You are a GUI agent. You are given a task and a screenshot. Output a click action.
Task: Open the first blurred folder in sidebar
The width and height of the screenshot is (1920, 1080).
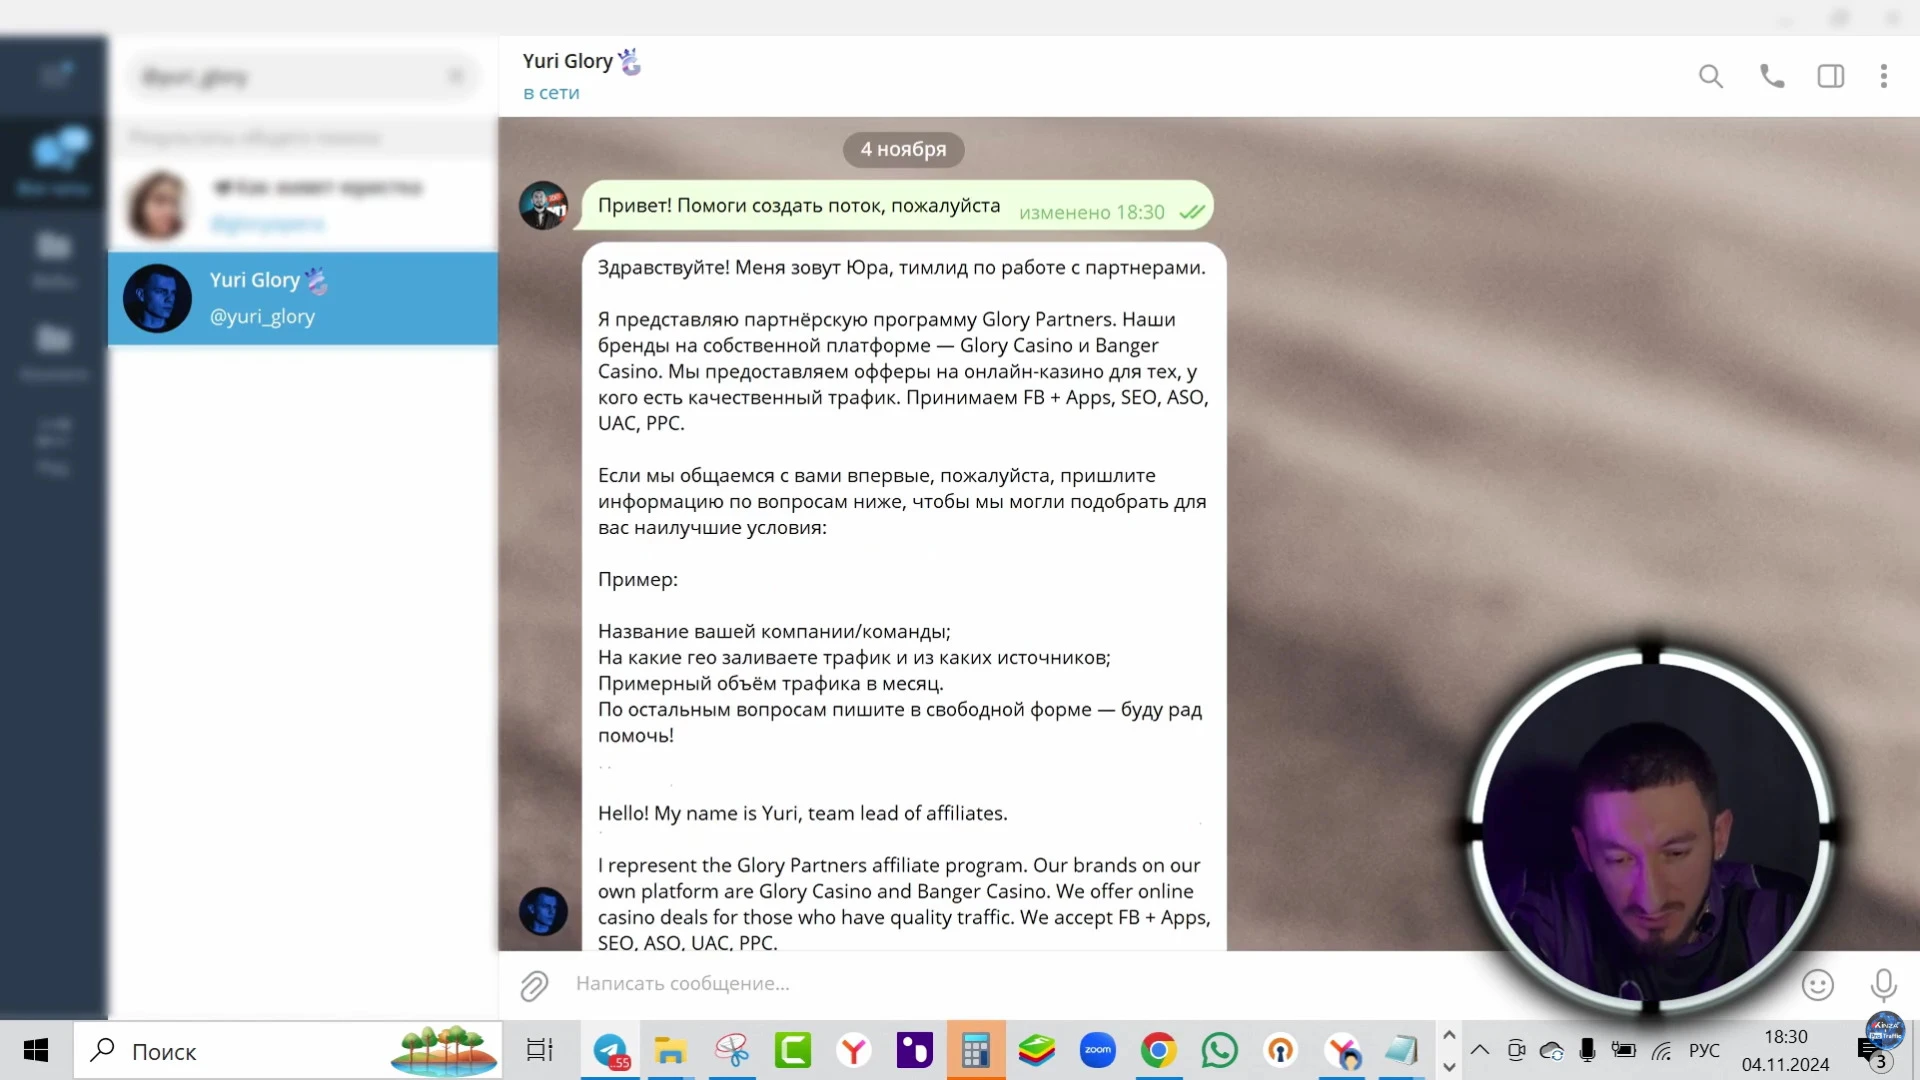[54, 258]
